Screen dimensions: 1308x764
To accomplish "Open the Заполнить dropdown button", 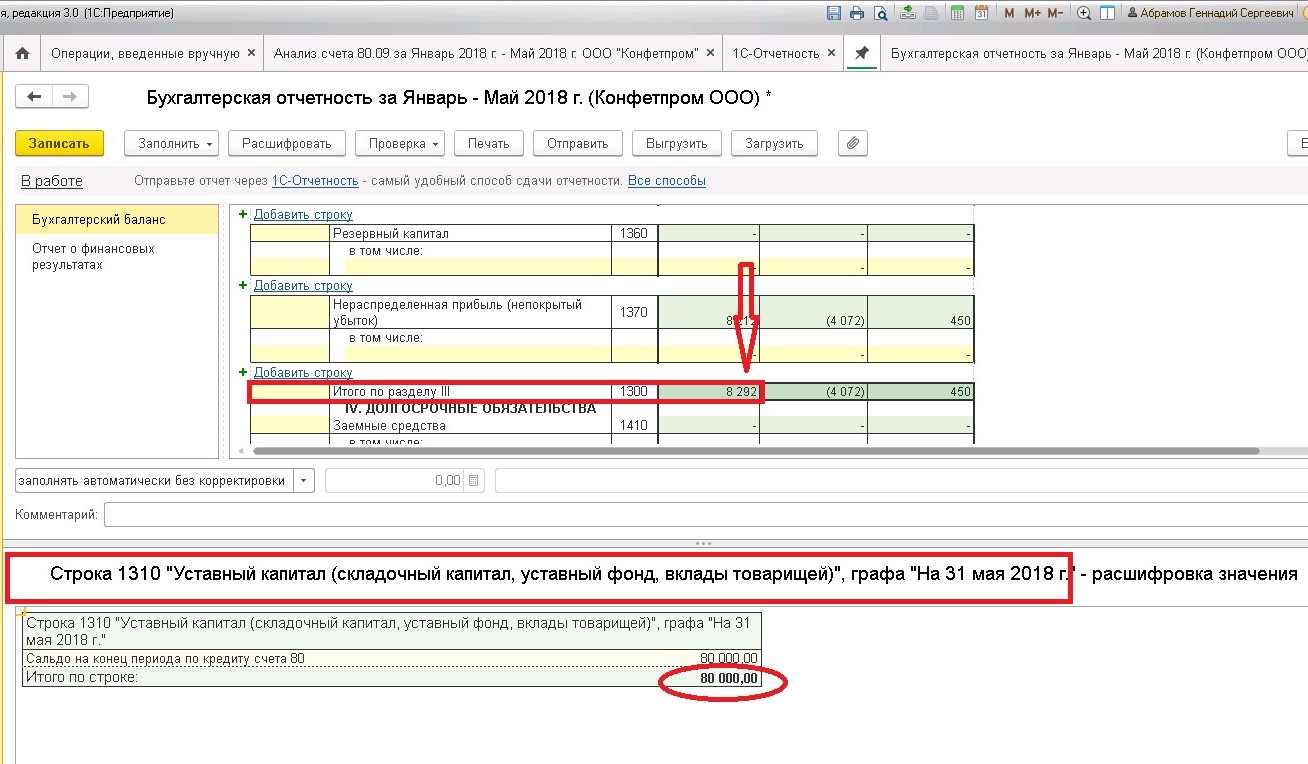I will (171, 143).
